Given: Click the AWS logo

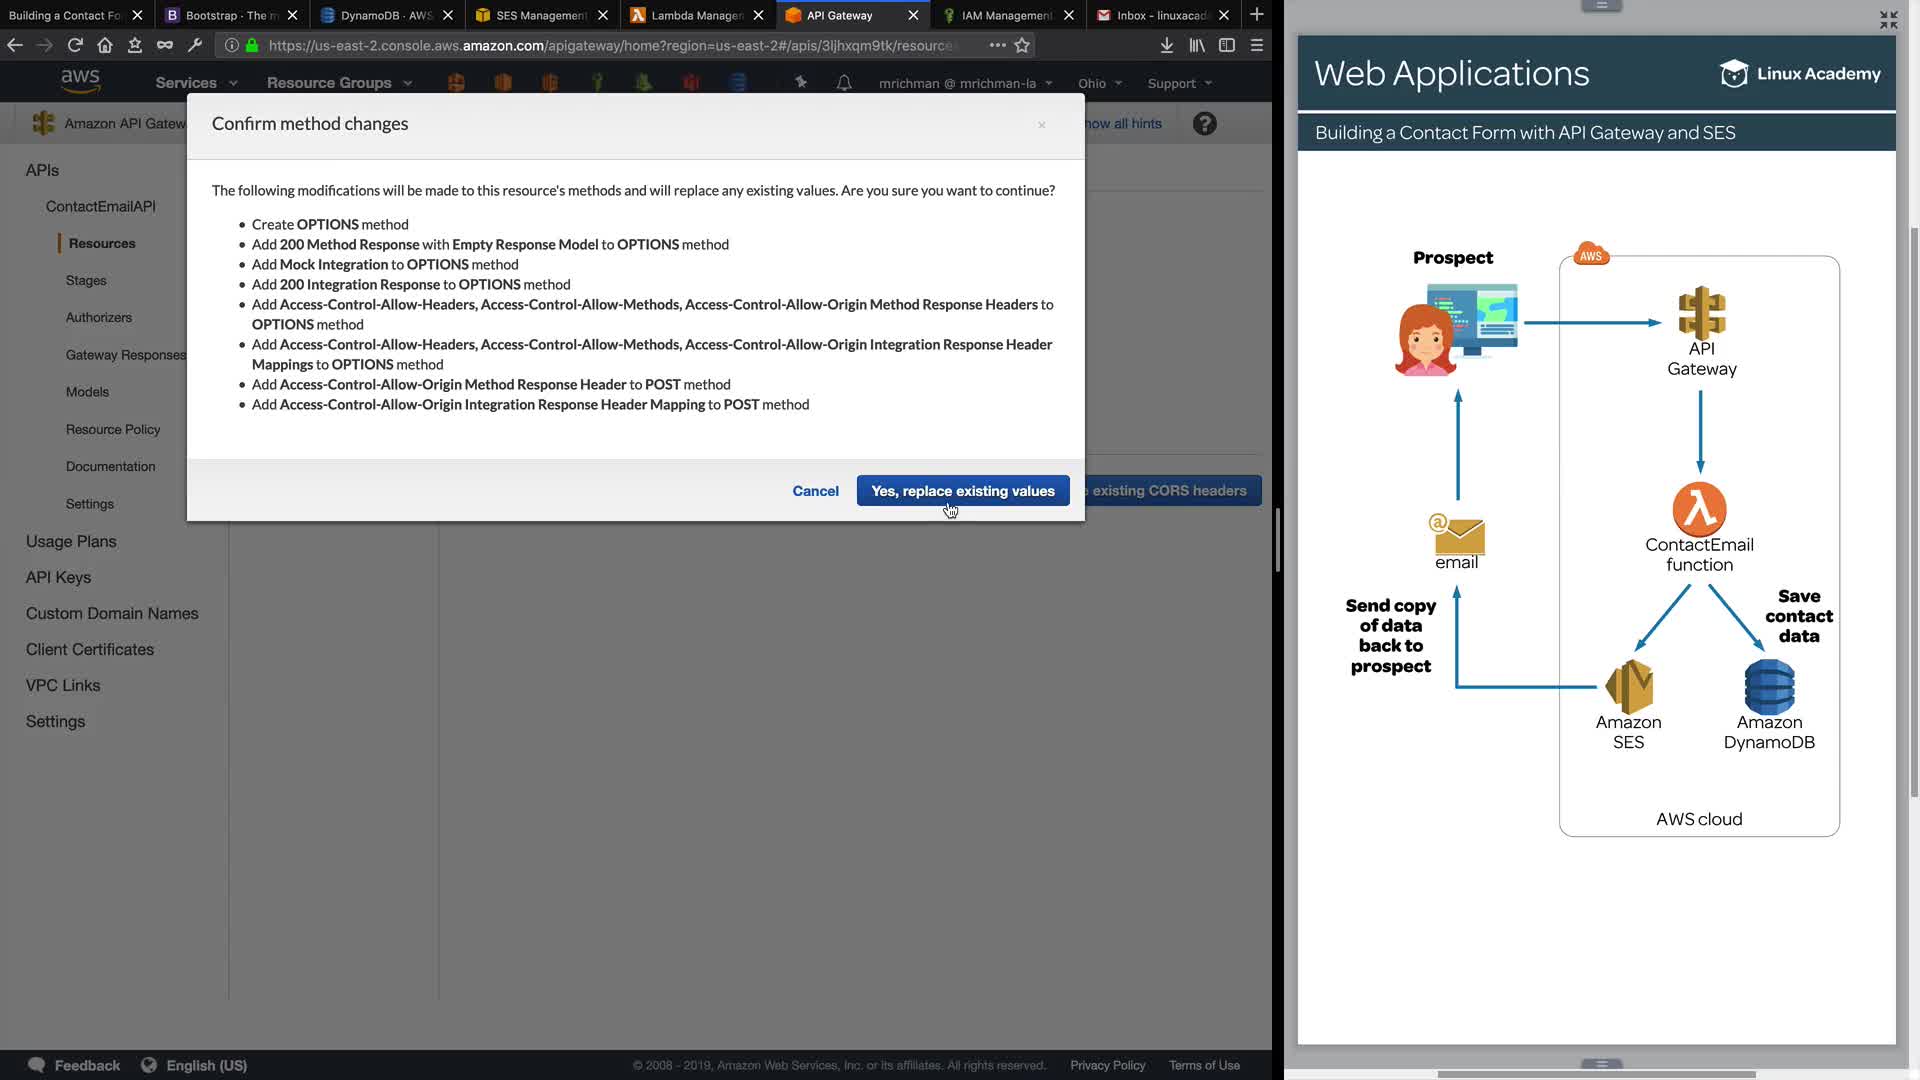Looking at the screenshot, I should pyautogui.click(x=80, y=81).
